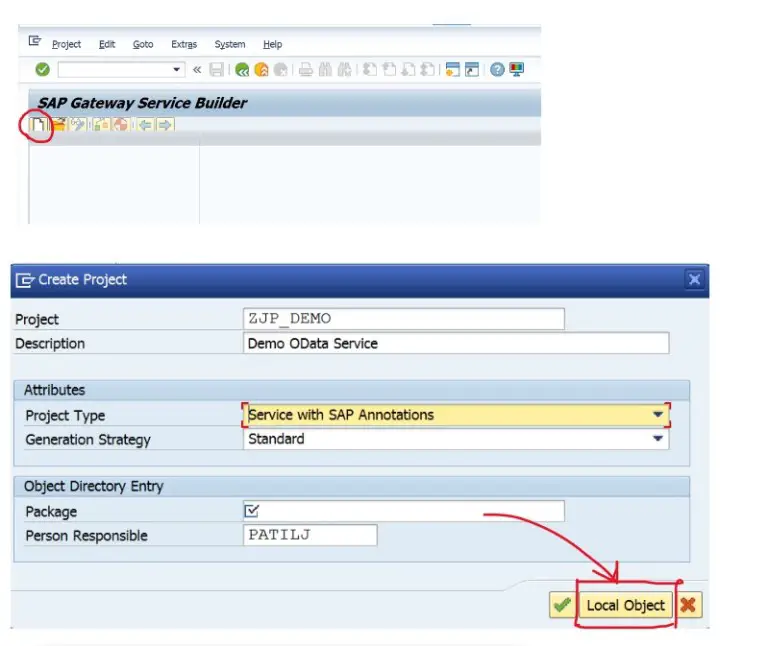Click the orange Exit icon in toolbar

pos(261,70)
